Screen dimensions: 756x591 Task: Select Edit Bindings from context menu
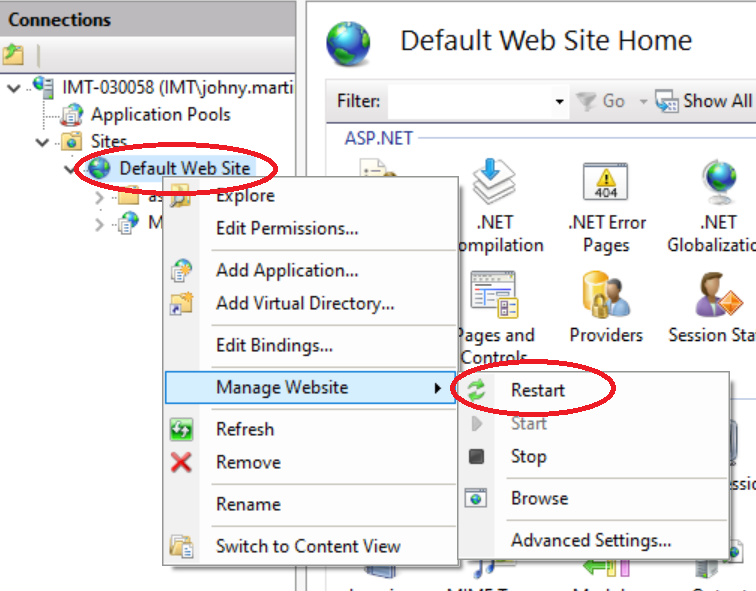click(274, 346)
